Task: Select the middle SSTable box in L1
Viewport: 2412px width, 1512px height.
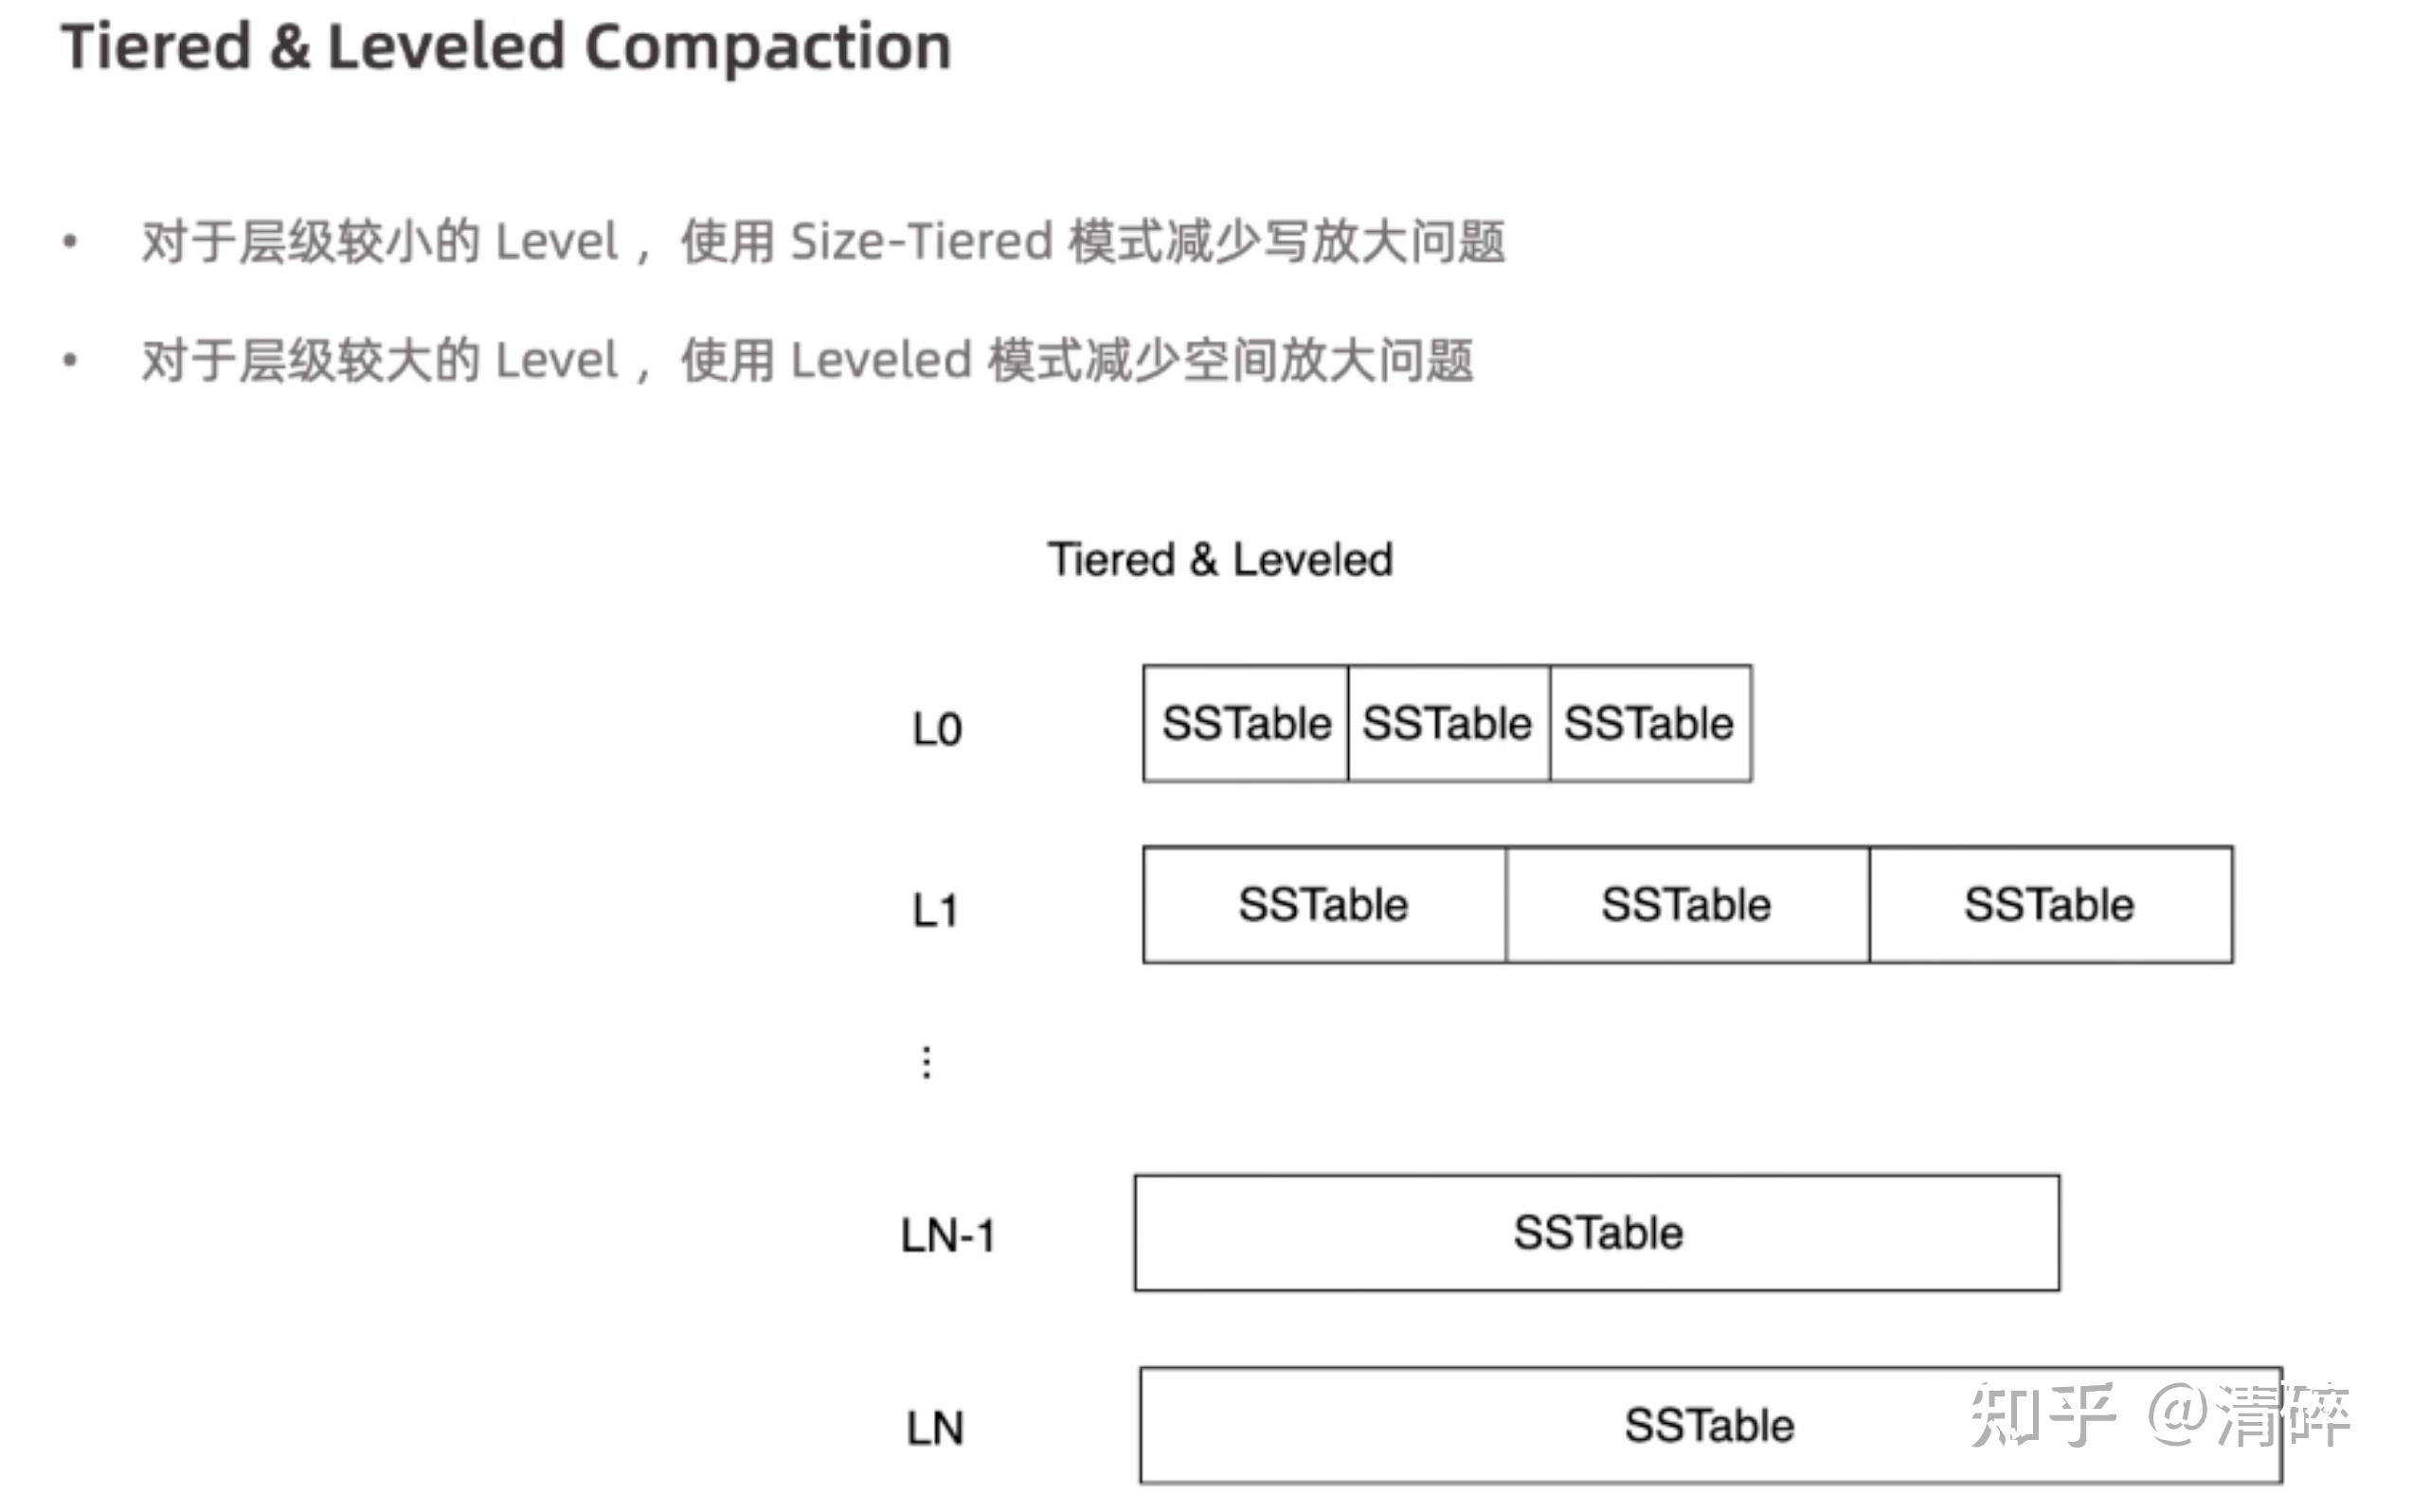Action: click(x=1688, y=905)
